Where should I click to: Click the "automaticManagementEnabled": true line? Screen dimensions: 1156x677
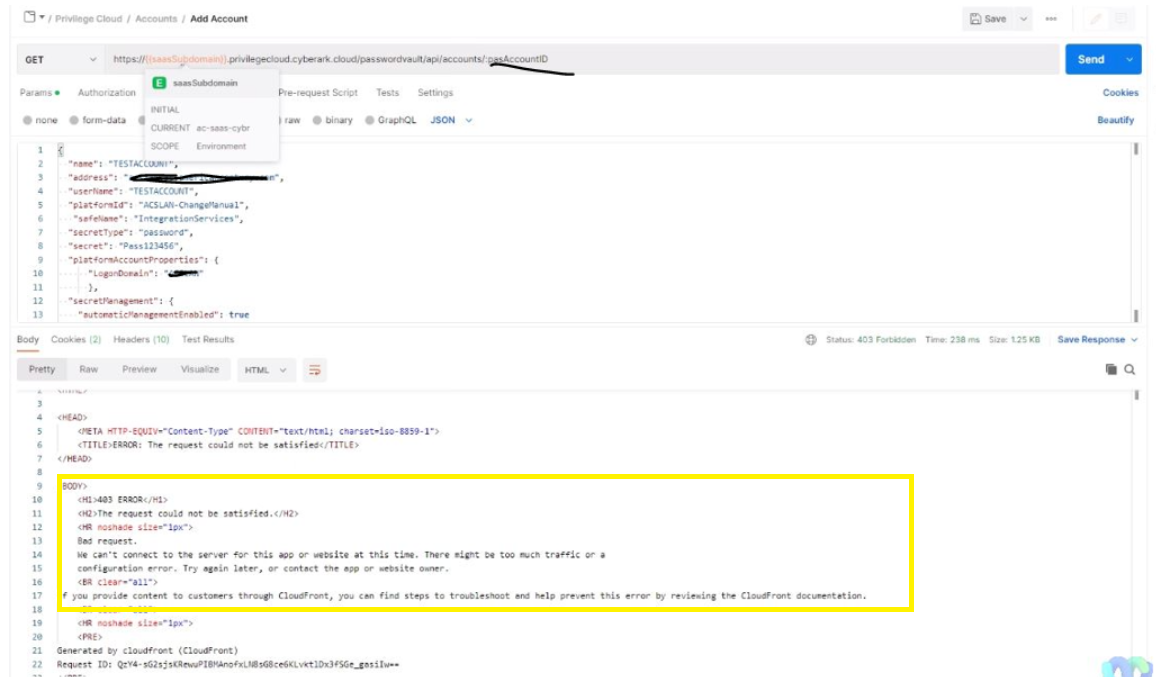164,315
